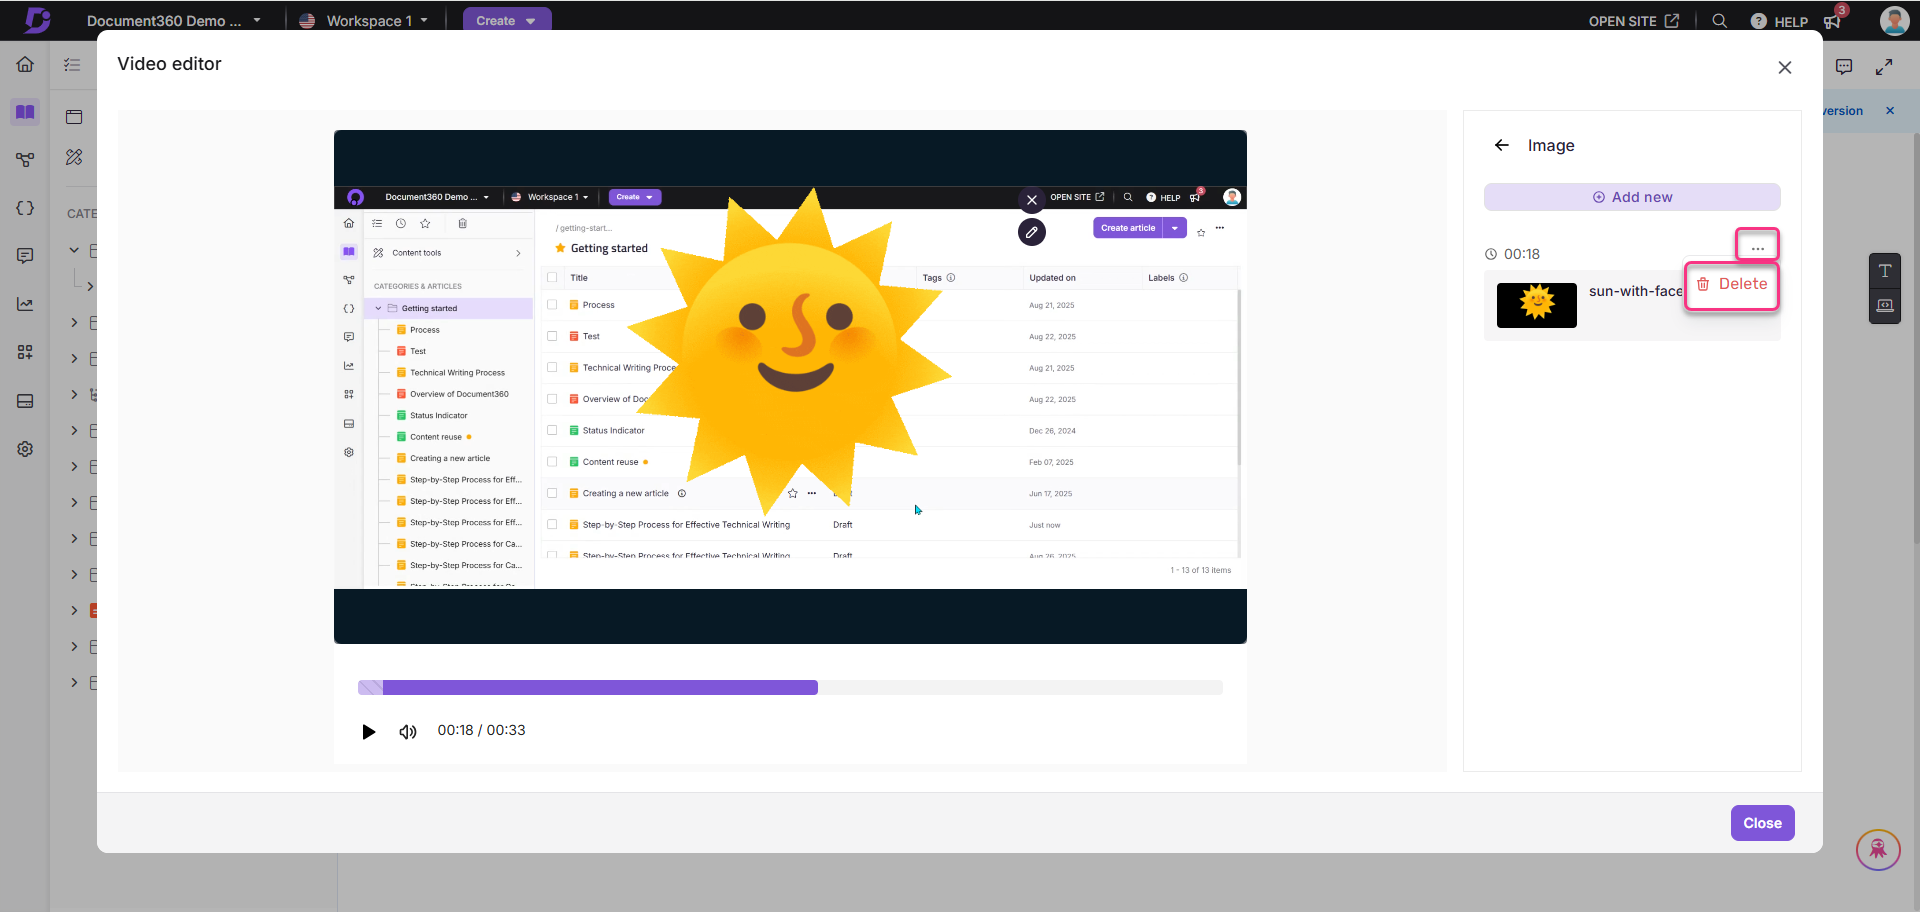The image size is (1920, 912).
Task: Collapse the expanded category in background tree
Action: pos(74,250)
